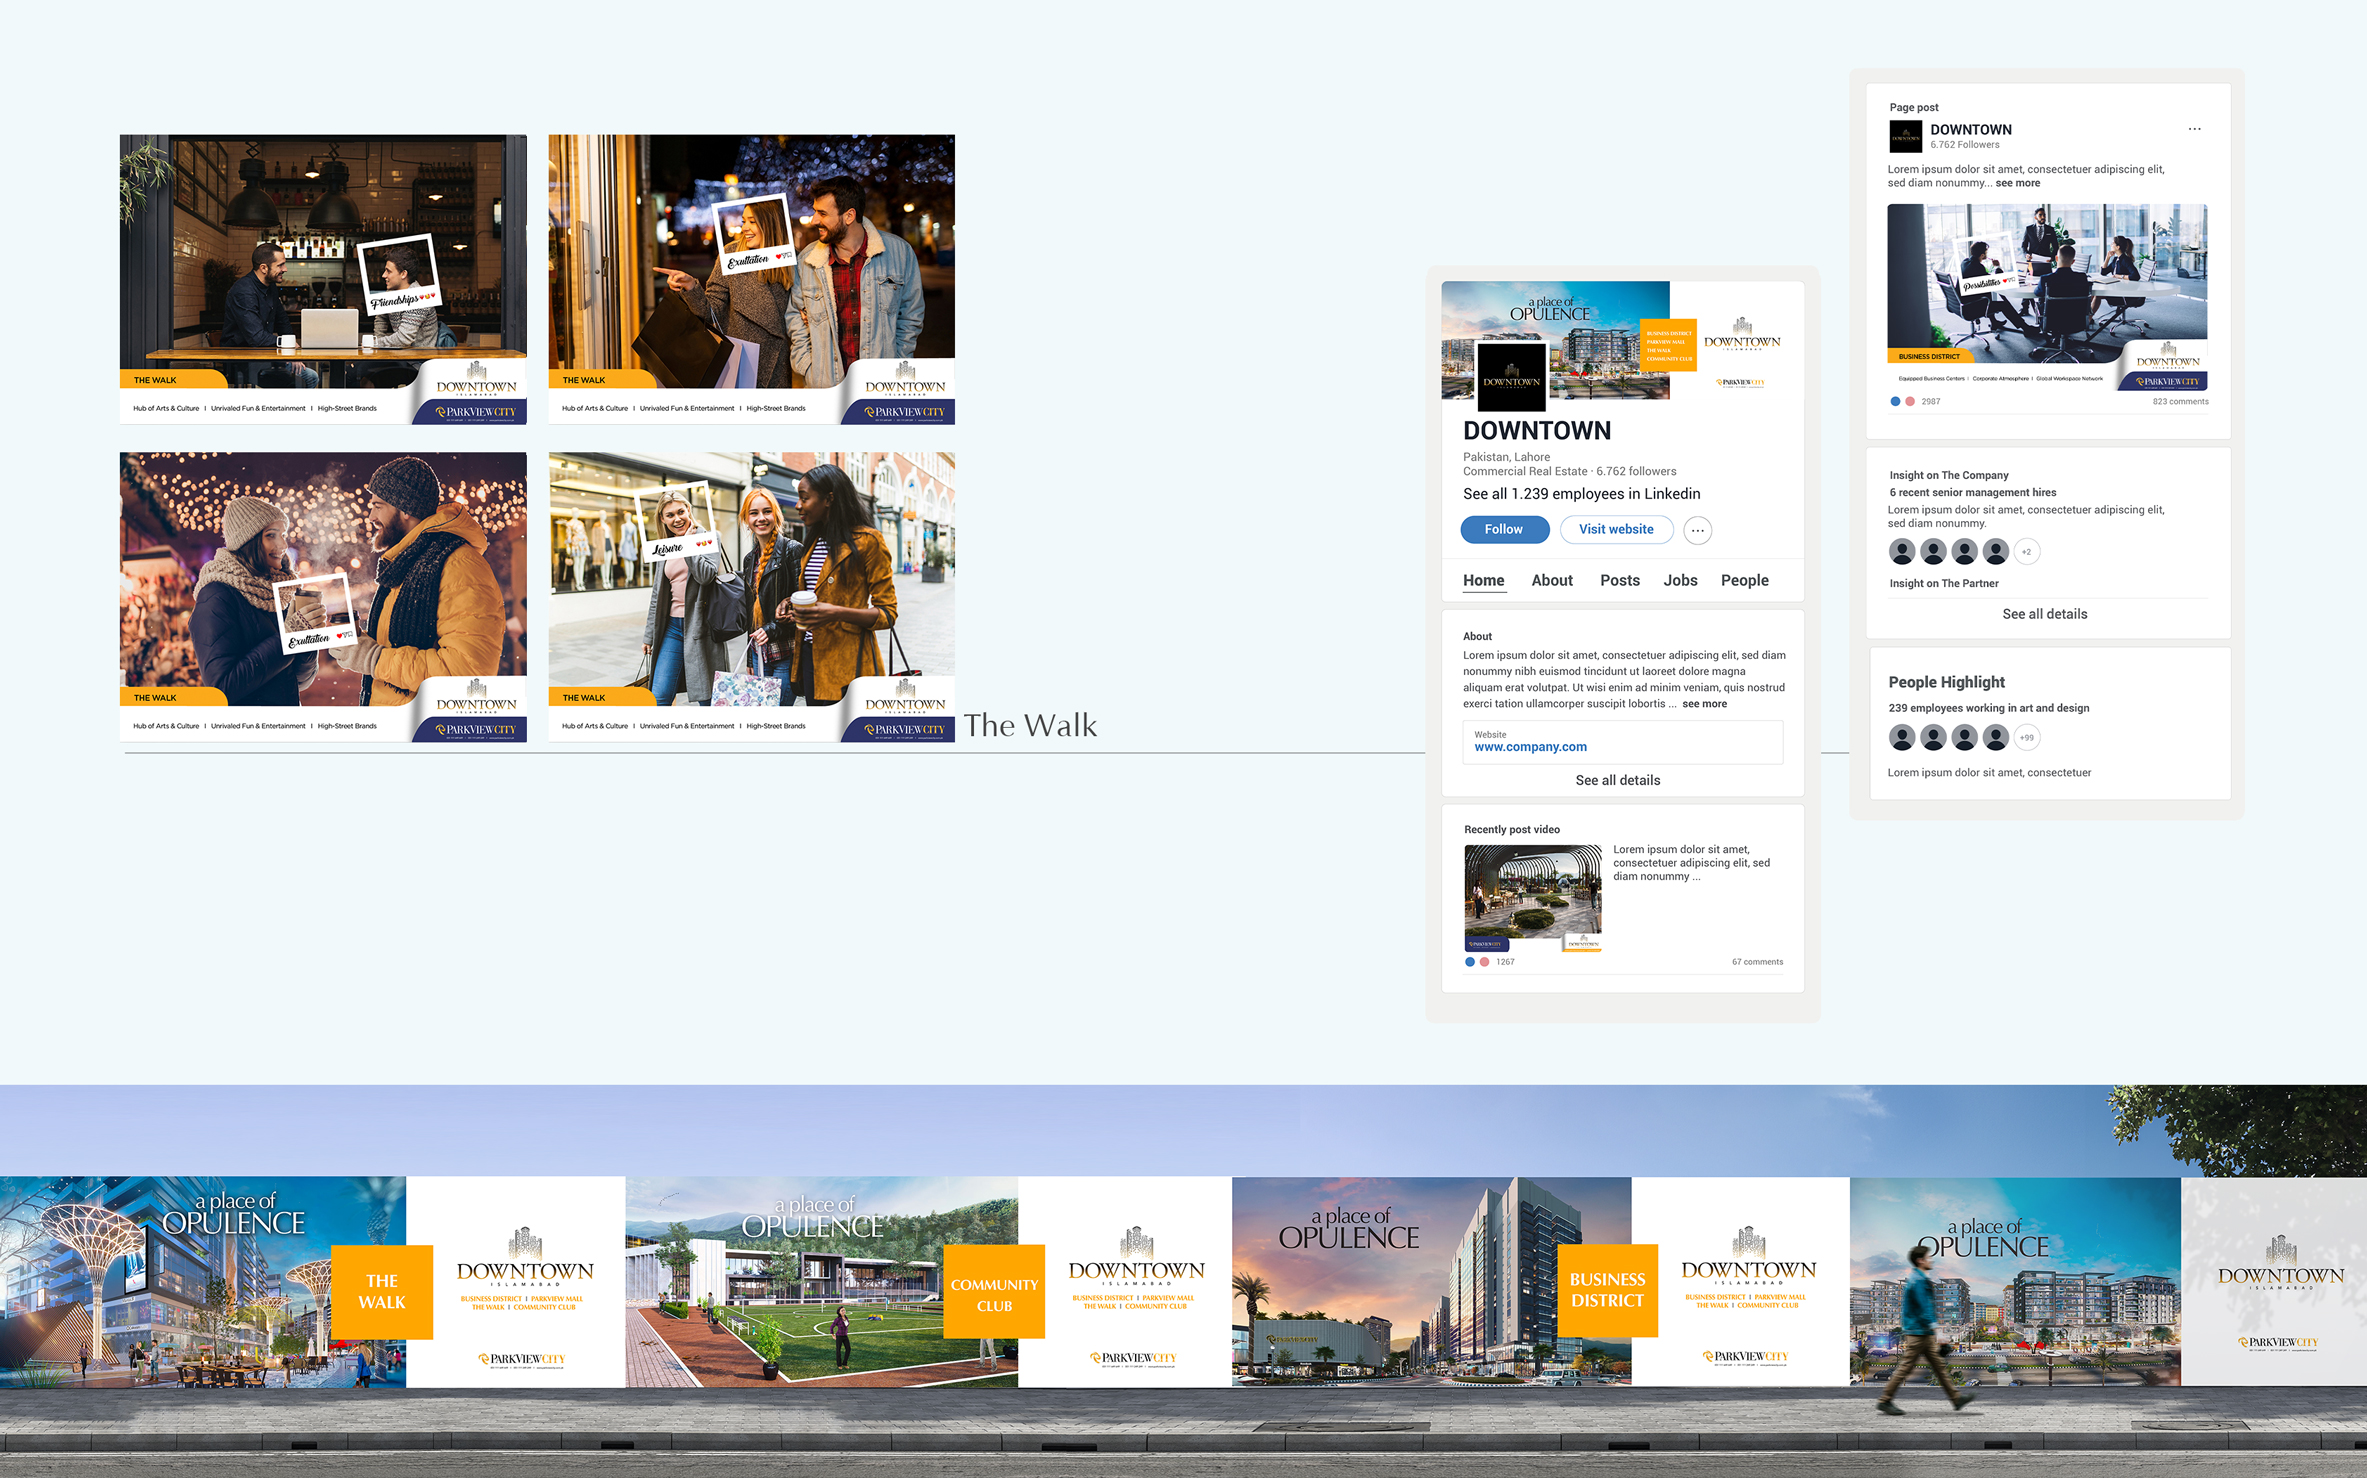Go to the People tab
This screenshot has height=1478, width=2367.
click(x=1744, y=581)
